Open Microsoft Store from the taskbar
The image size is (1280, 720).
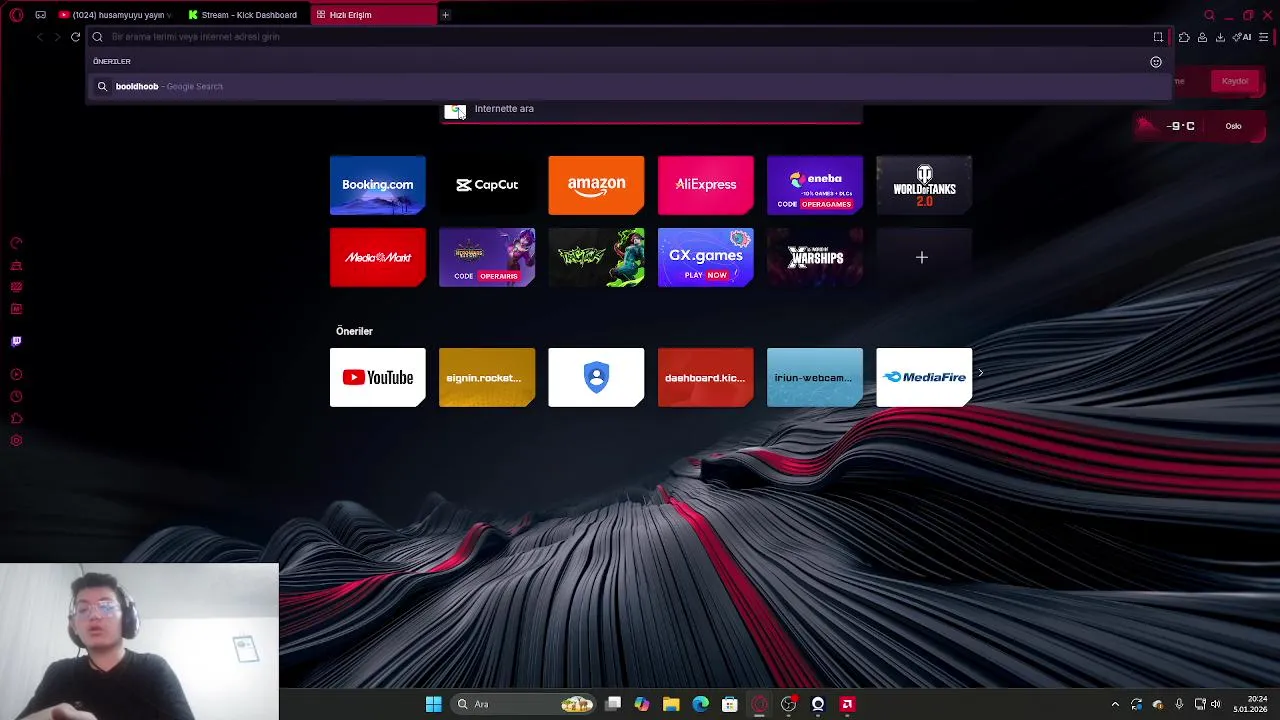[730, 704]
